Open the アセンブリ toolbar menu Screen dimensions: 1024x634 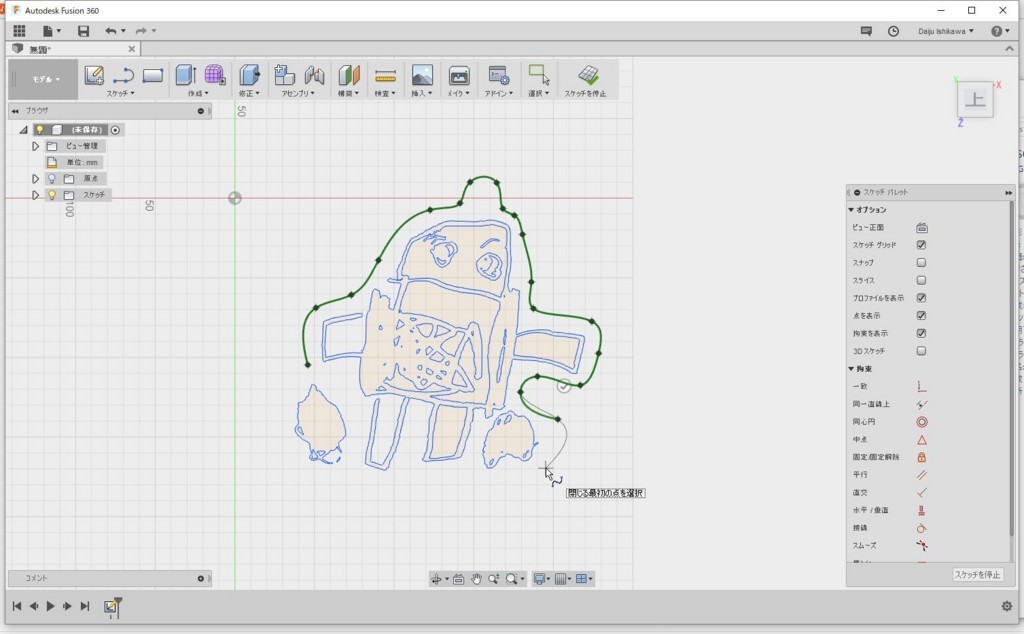[x=298, y=93]
